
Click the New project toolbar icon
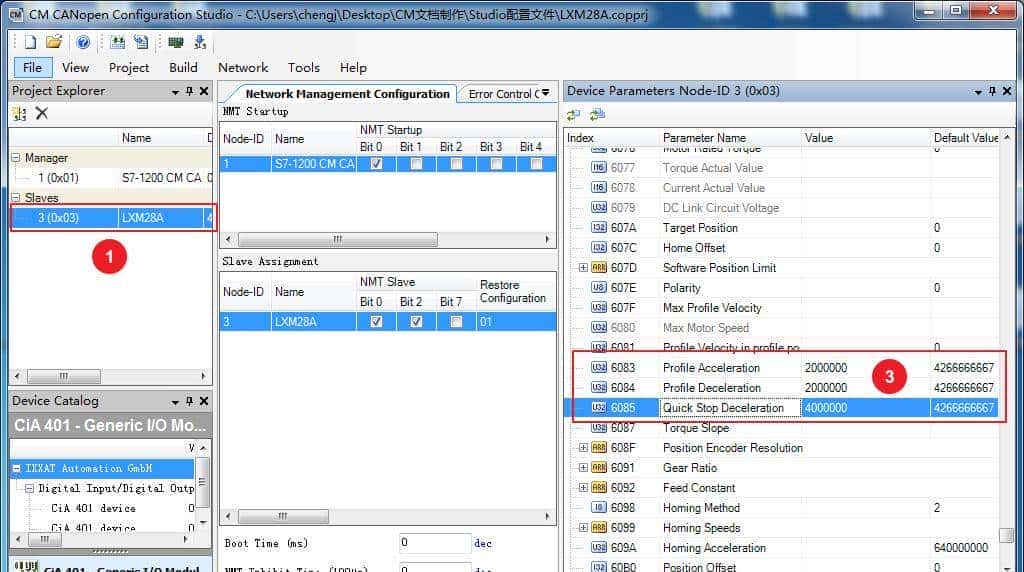click(30, 42)
